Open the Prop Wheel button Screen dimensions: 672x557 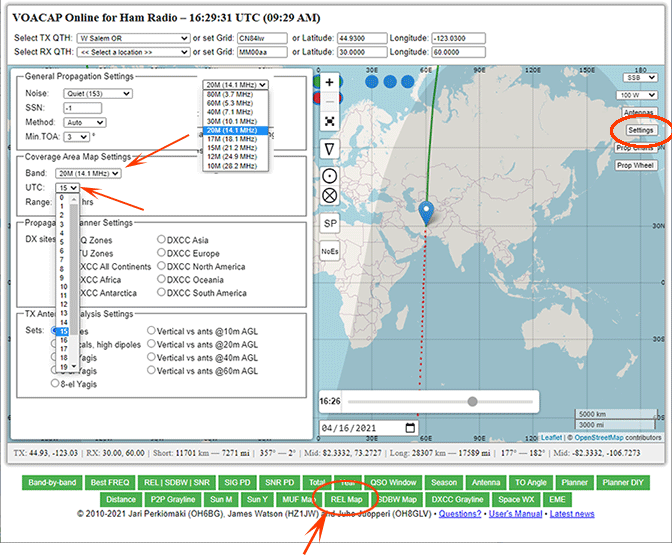coord(635,165)
